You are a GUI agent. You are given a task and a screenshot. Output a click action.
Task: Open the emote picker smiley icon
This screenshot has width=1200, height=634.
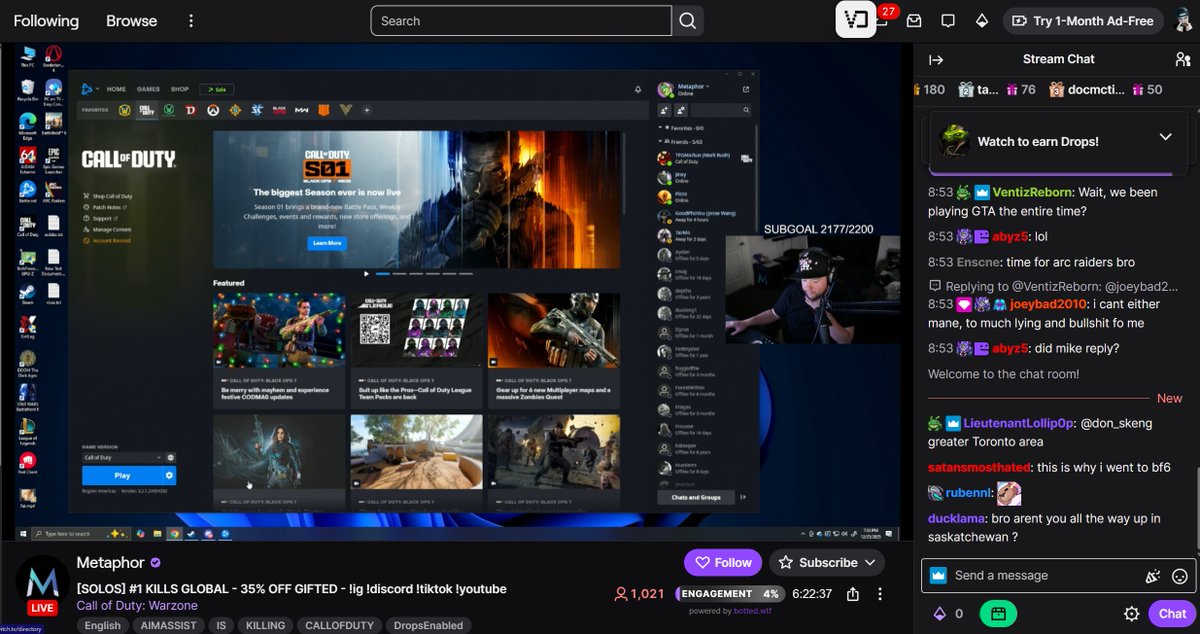[x=1180, y=575]
